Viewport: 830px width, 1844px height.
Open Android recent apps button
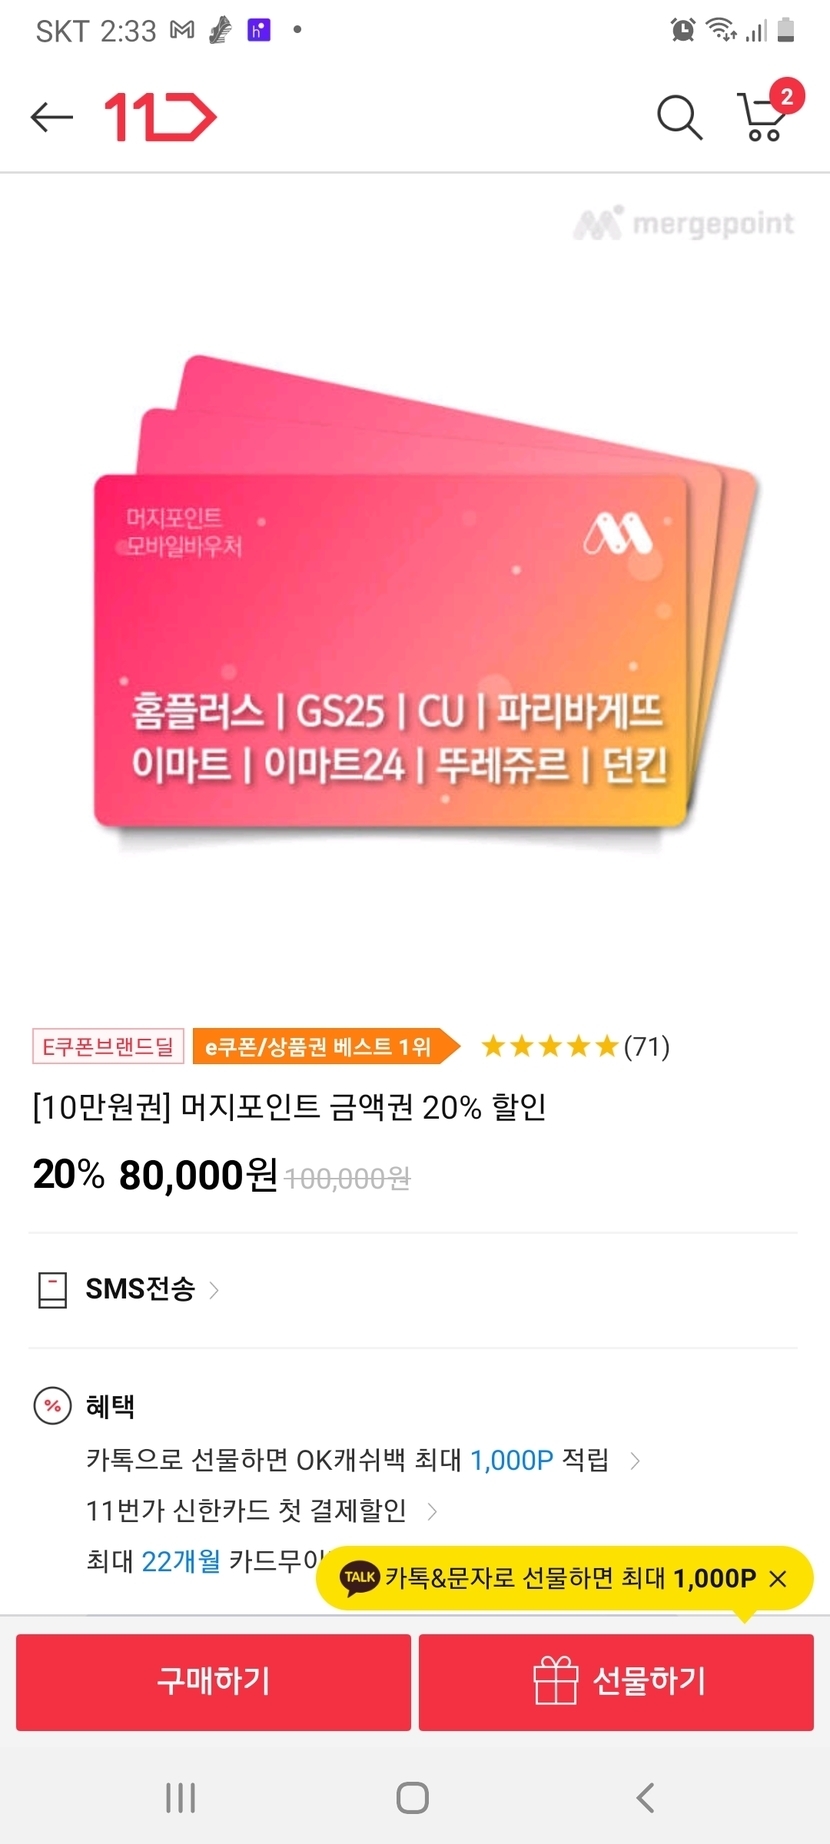180,1797
